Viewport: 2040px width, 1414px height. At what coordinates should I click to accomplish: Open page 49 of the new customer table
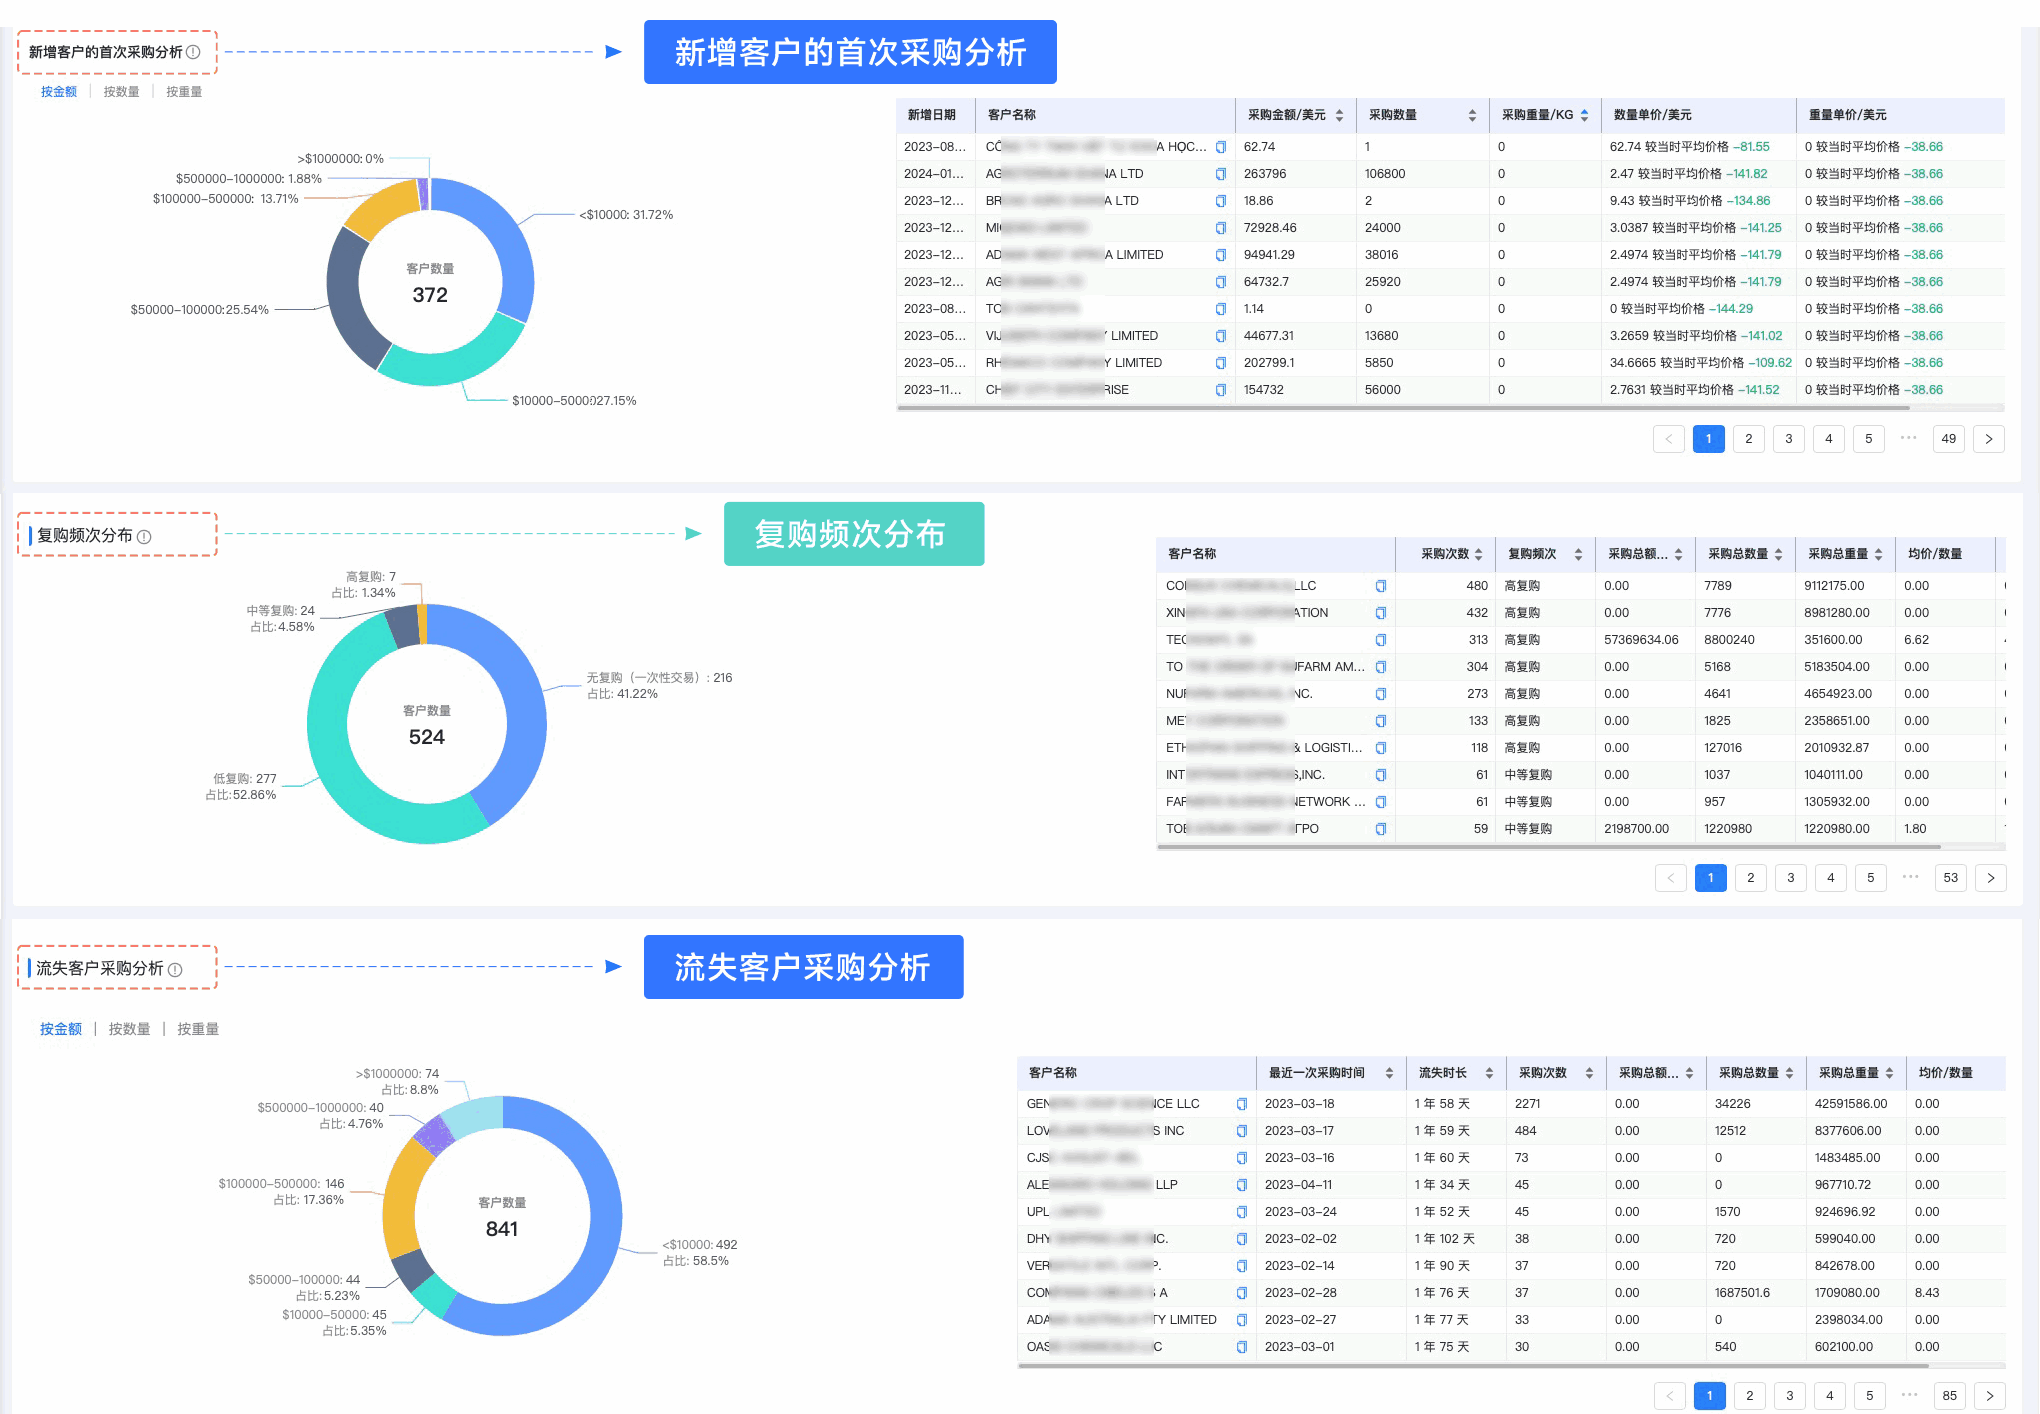(1948, 439)
